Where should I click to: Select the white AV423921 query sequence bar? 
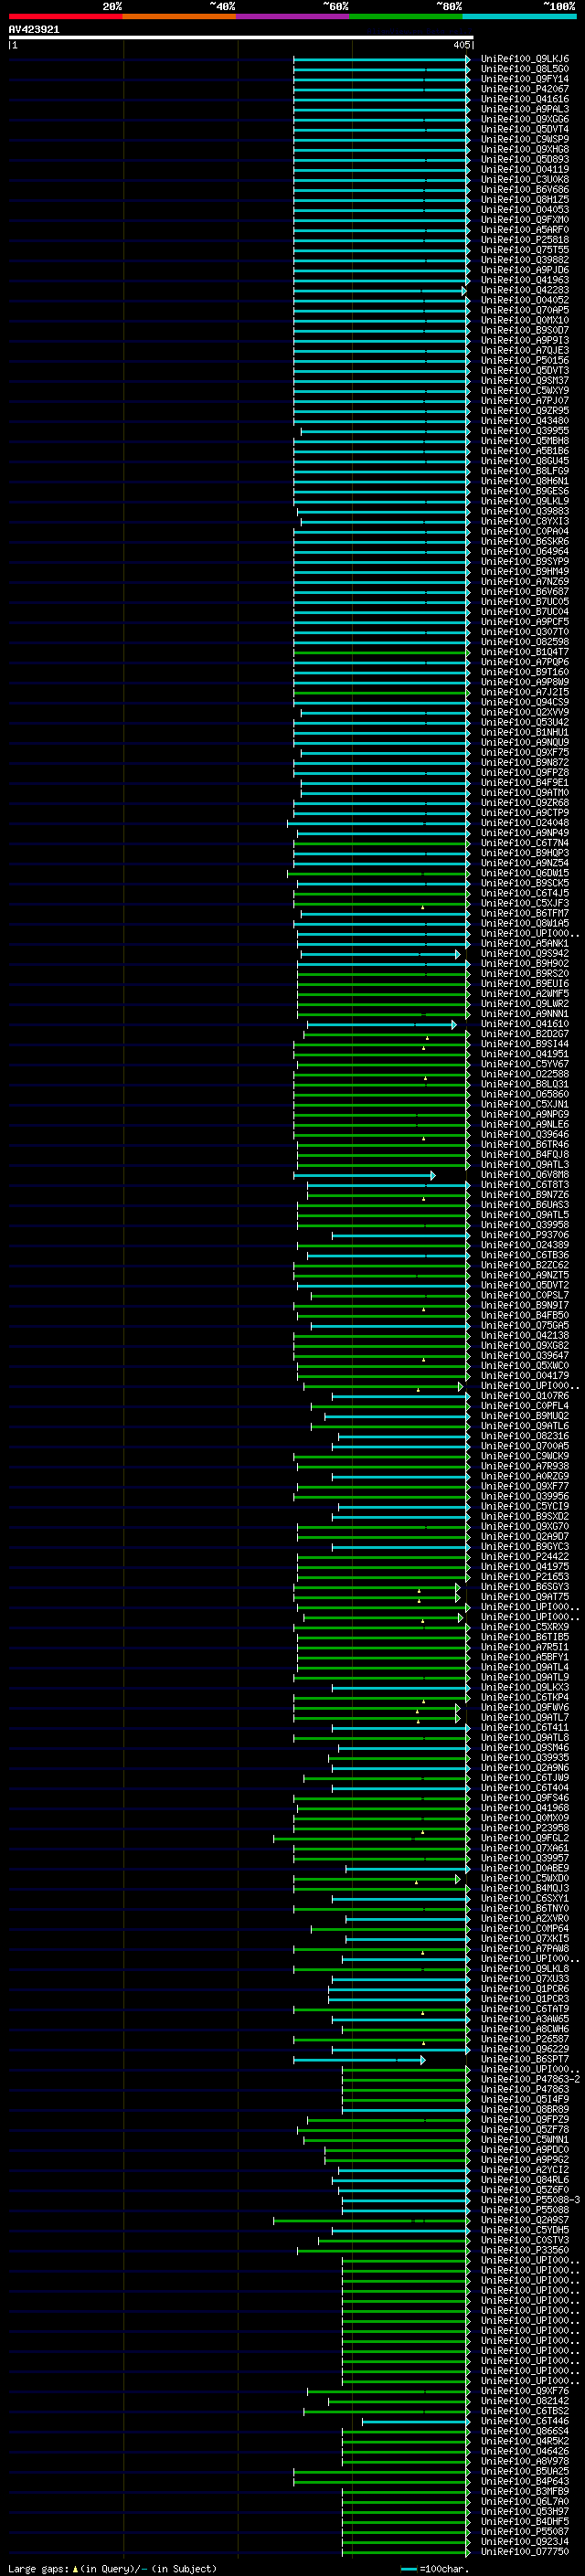pyautogui.click(x=240, y=38)
